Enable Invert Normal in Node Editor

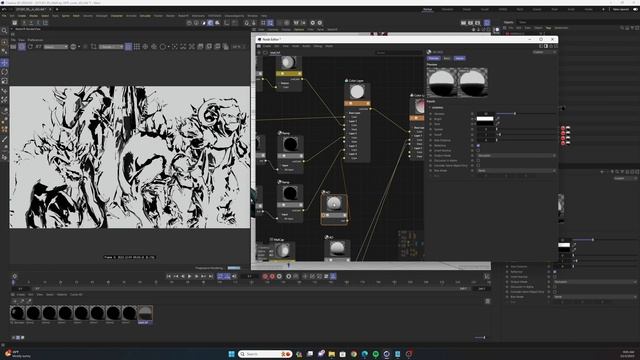coord(478,151)
